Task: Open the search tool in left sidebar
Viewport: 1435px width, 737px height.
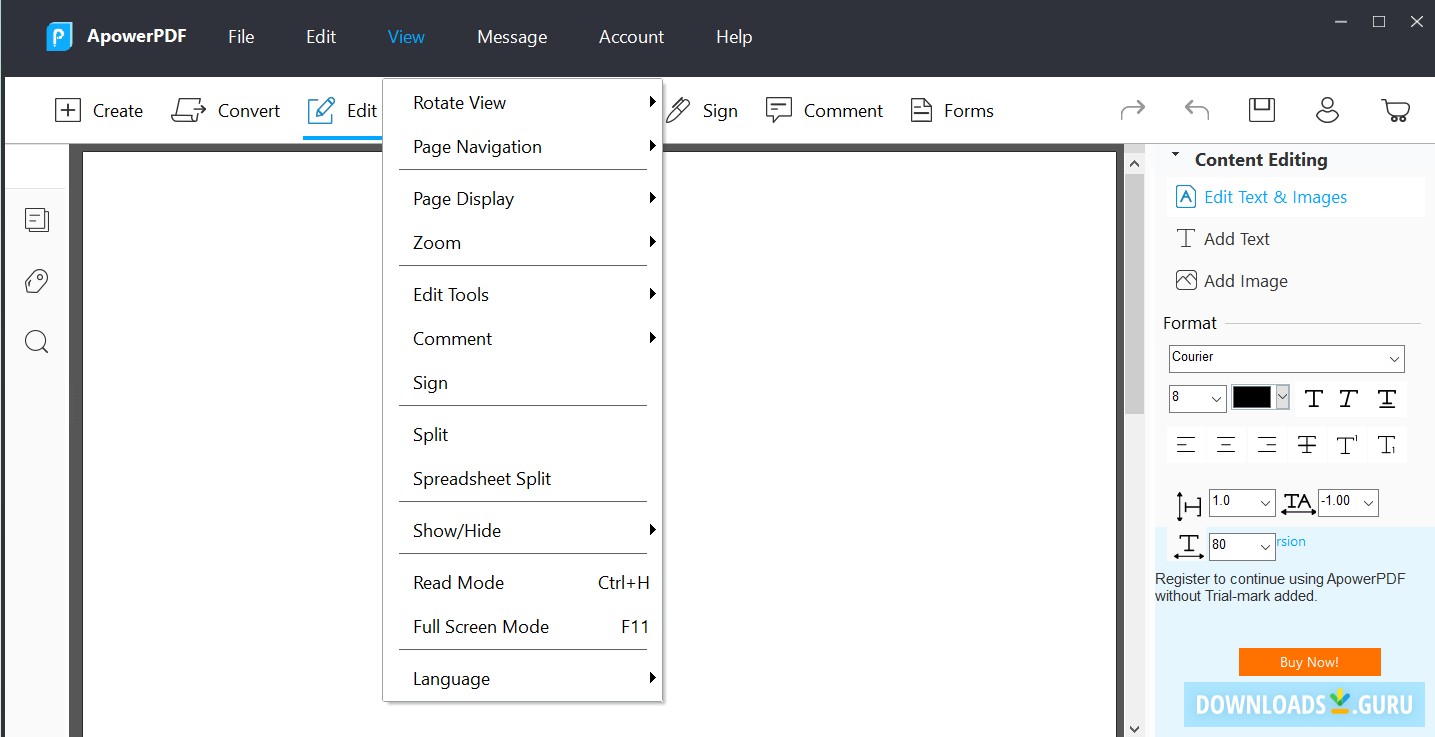Action: coord(36,341)
